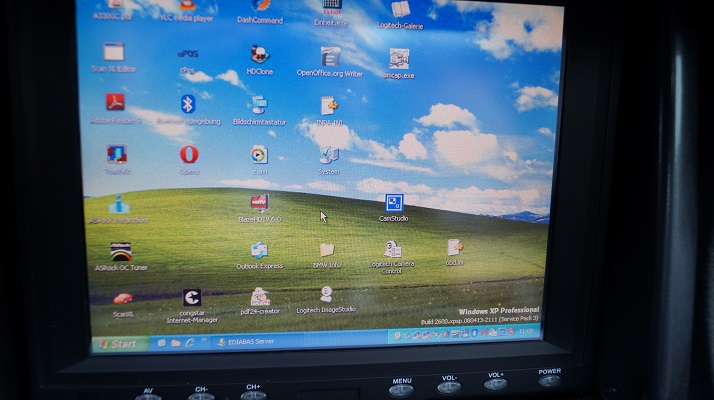Open the HDClone shortcut

259,56
